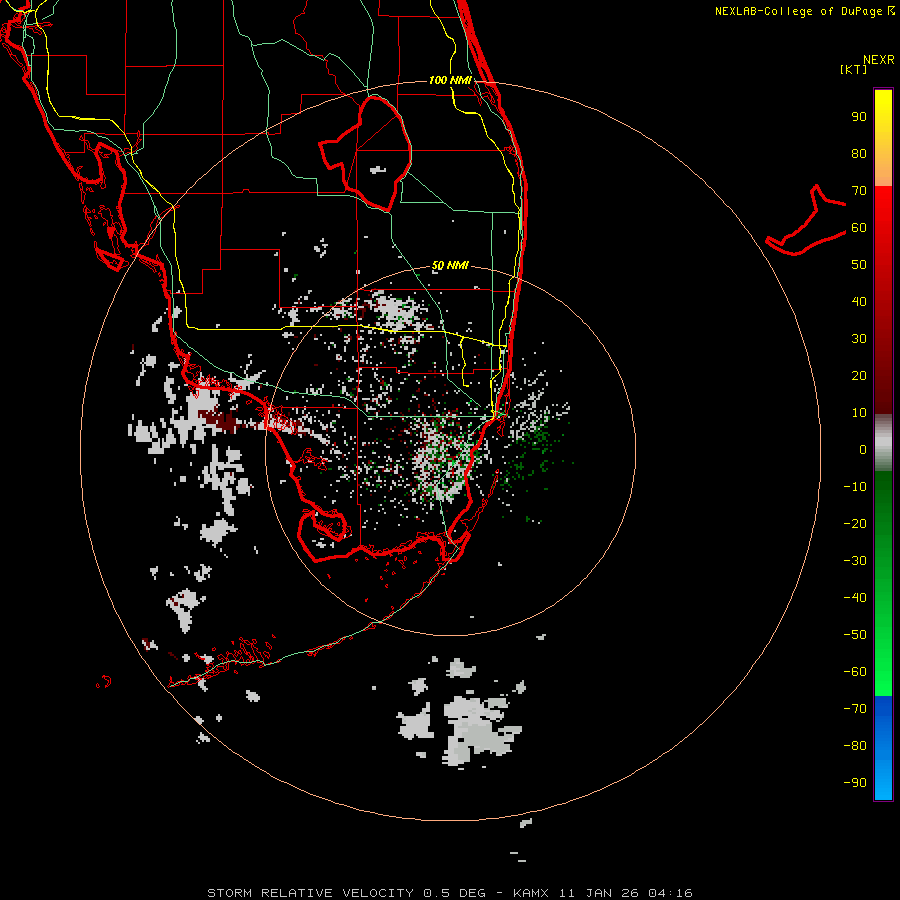Select the 60 knot scale label

tap(859, 228)
